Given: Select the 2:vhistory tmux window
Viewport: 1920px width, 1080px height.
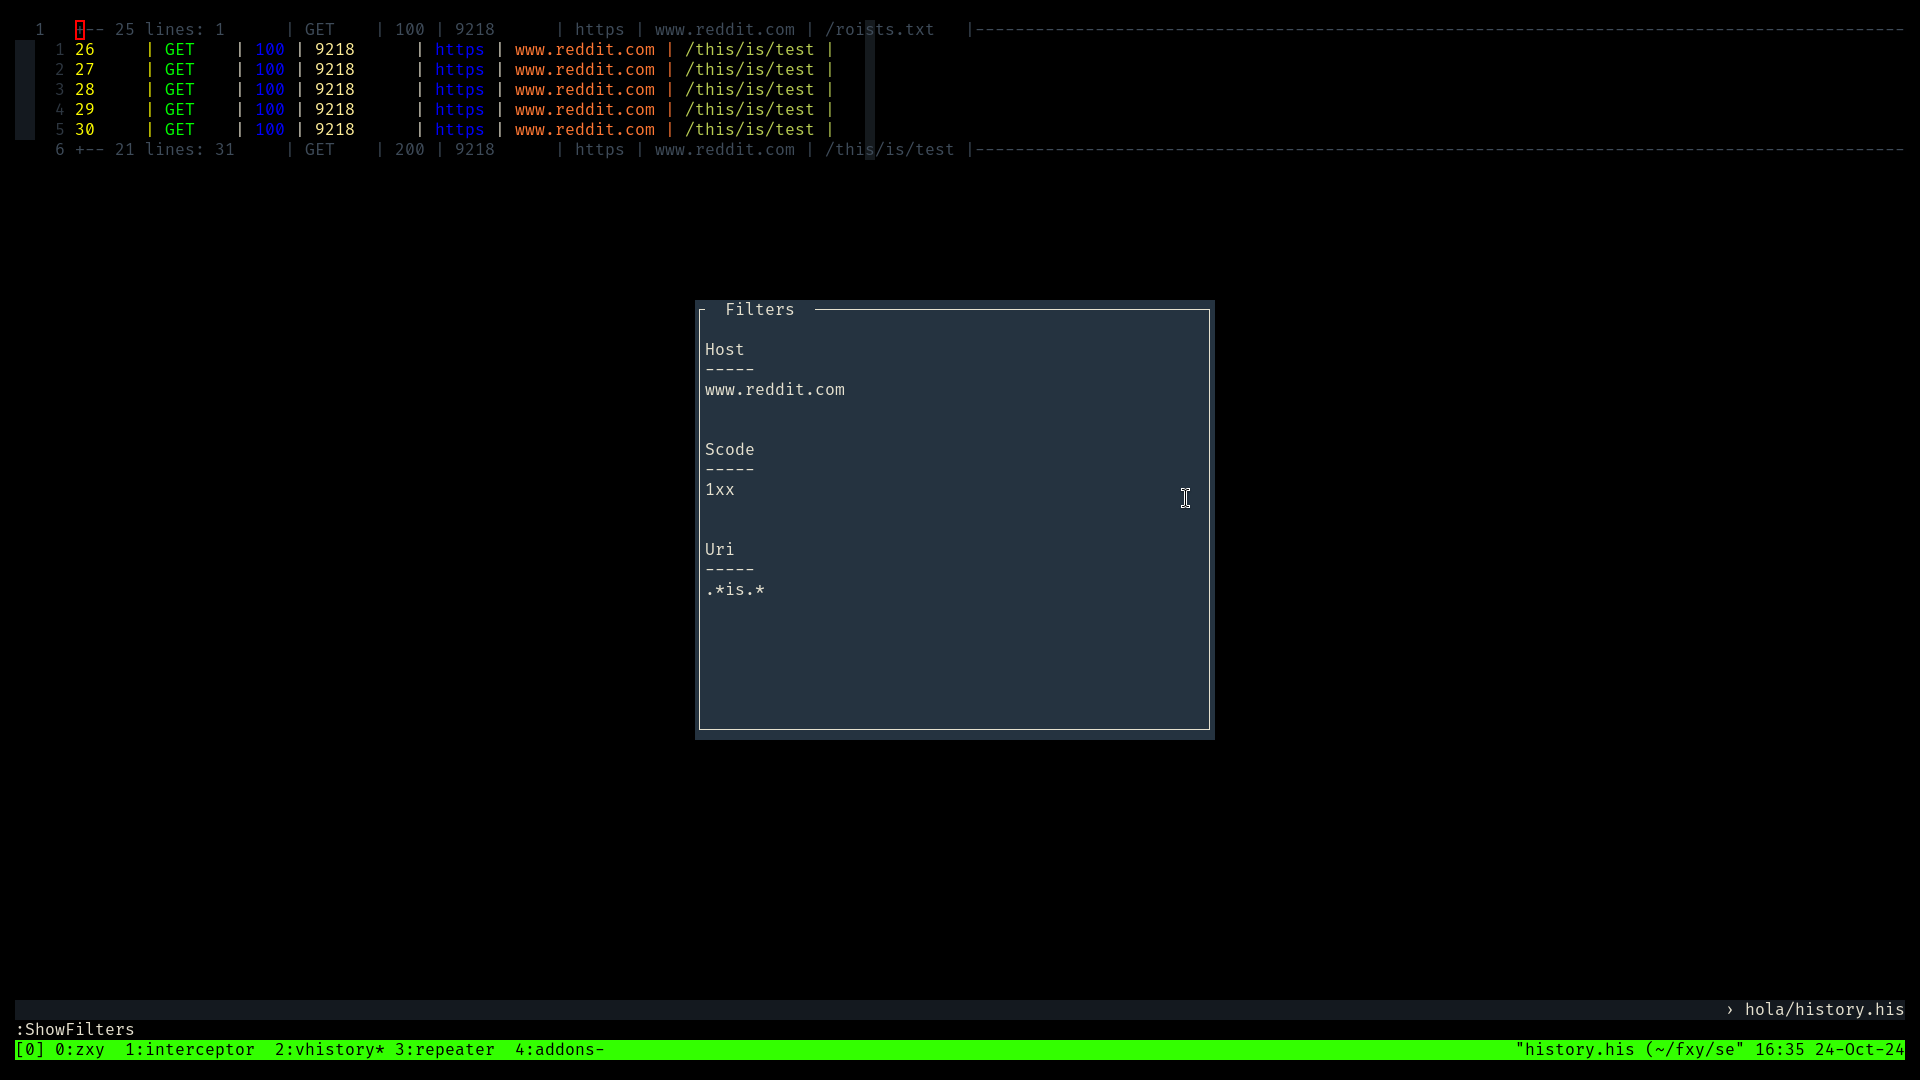Looking at the screenshot, I should [x=329, y=1050].
